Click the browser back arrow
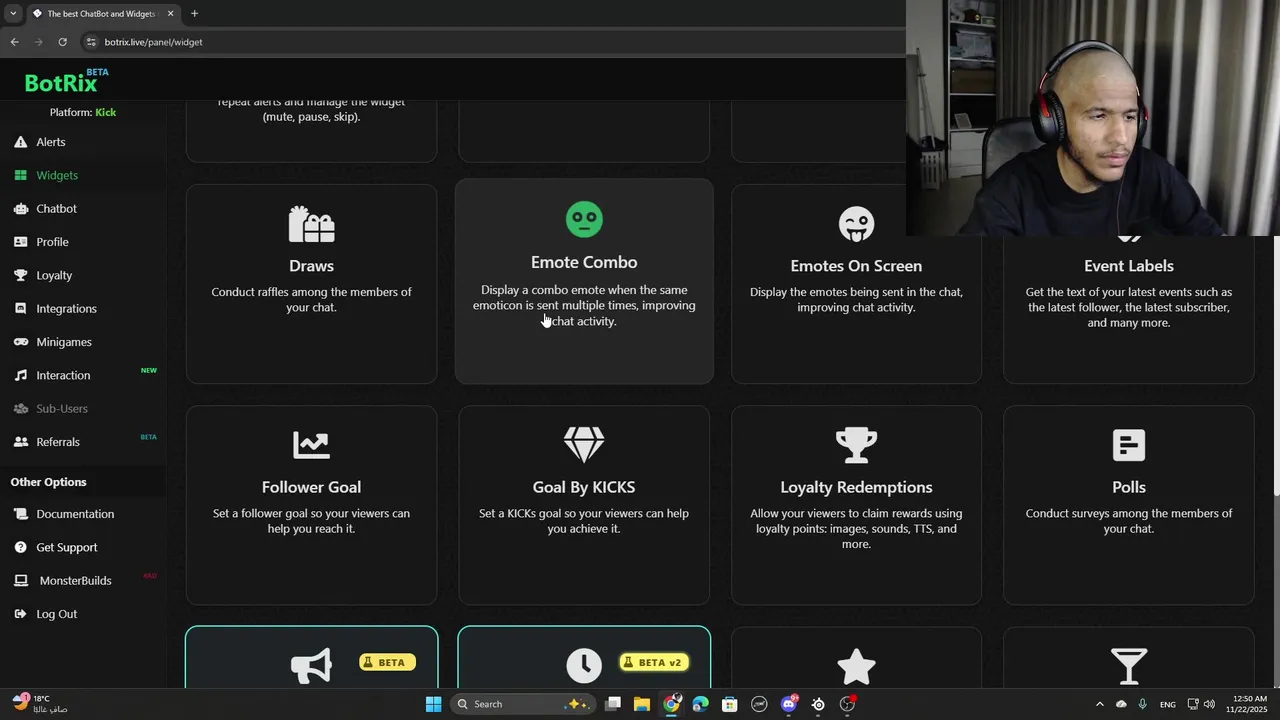The height and width of the screenshot is (720, 1280). pyautogui.click(x=14, y=42)
